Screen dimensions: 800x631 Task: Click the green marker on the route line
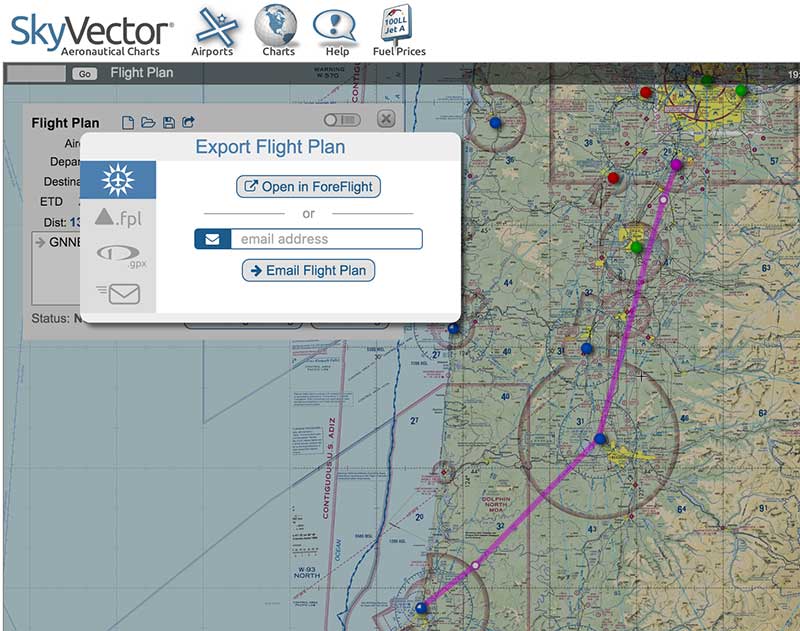point(636,247)
